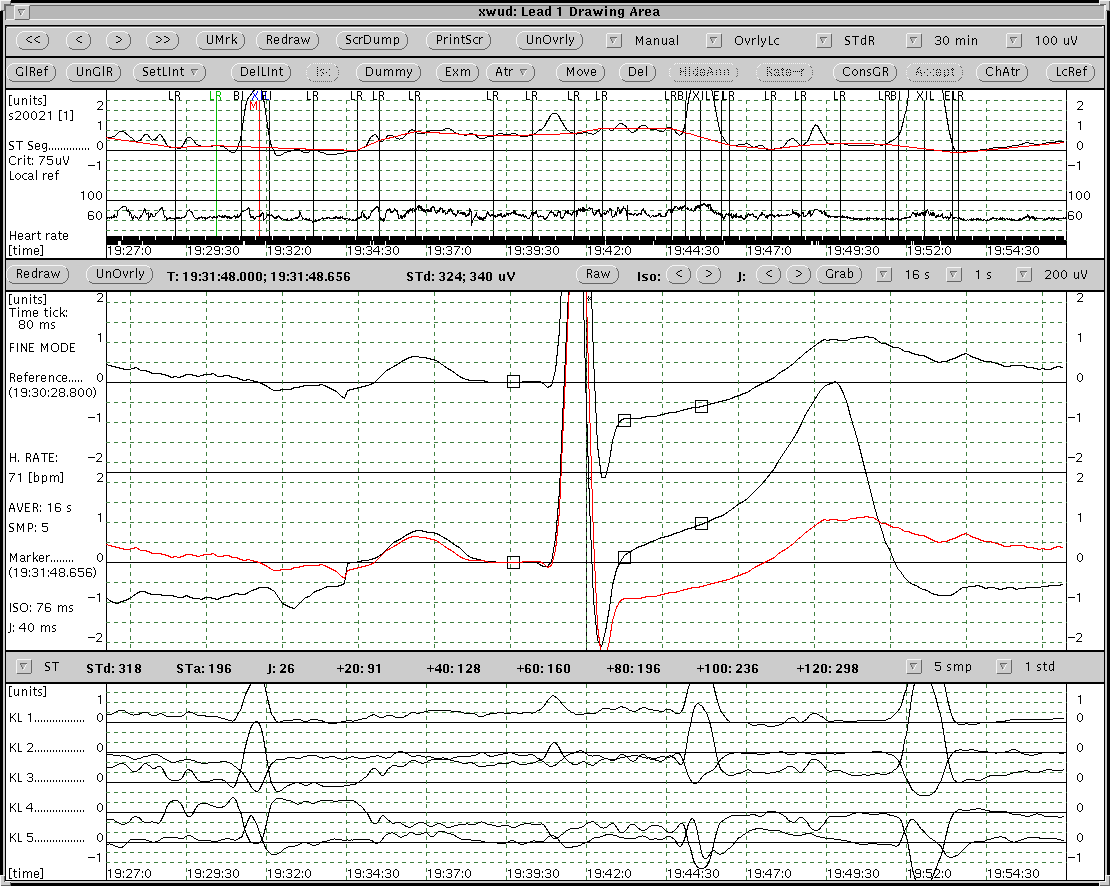Image resolution: width=1110 pixels, height=886 pixels.
Task: Step back with the single-left arrow button
Action: click(81, 41)
